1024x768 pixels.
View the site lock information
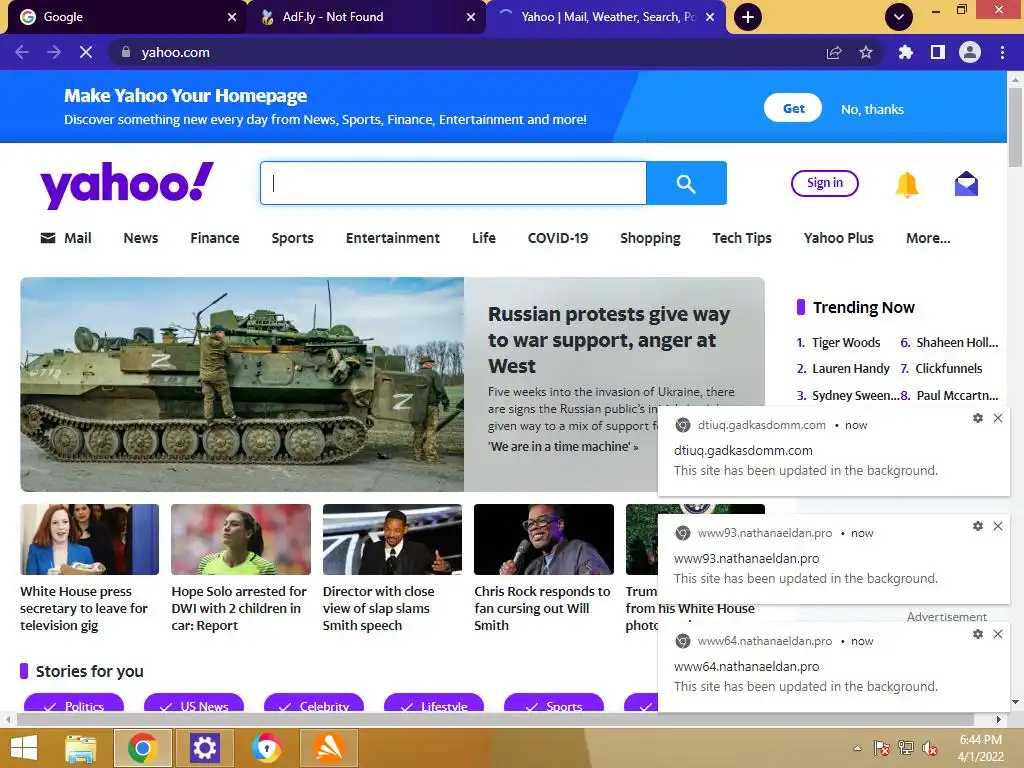[x=126, y=52]
